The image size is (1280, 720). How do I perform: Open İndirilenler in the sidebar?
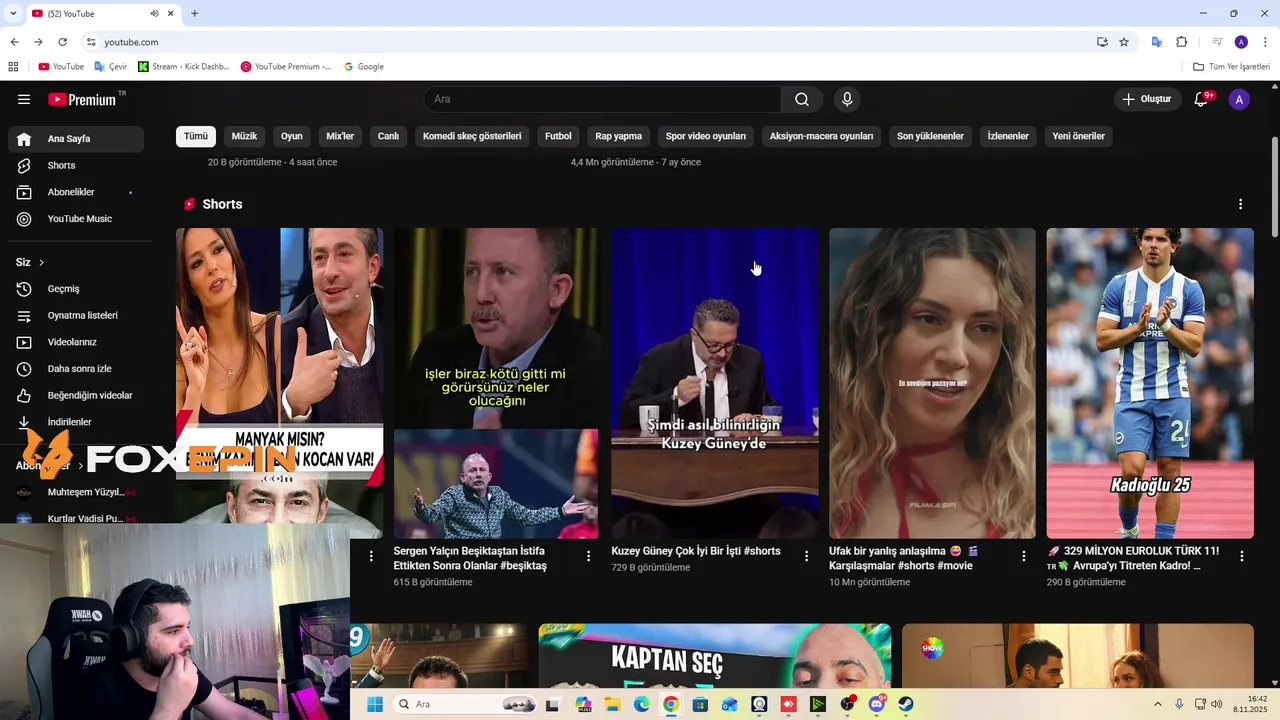76,422
